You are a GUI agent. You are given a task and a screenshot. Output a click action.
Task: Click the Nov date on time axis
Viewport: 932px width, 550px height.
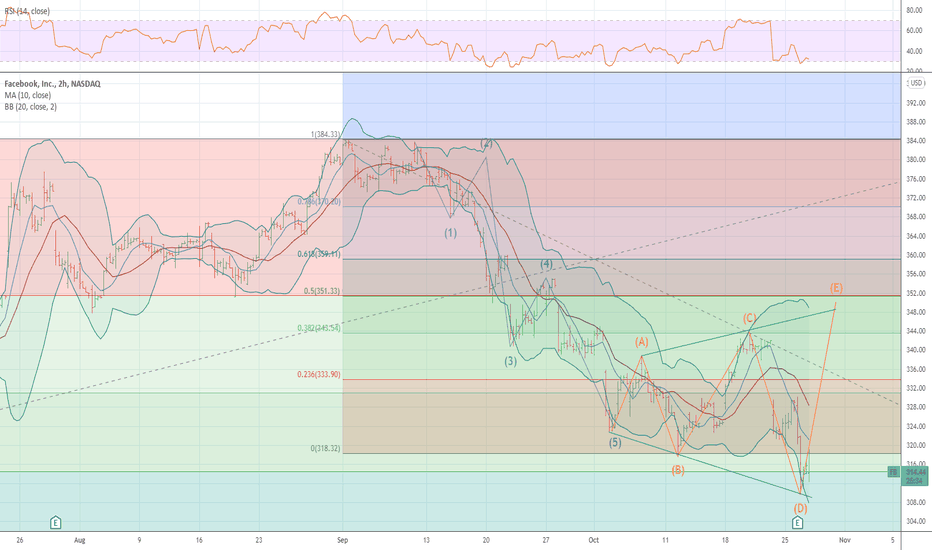point(844,540)
